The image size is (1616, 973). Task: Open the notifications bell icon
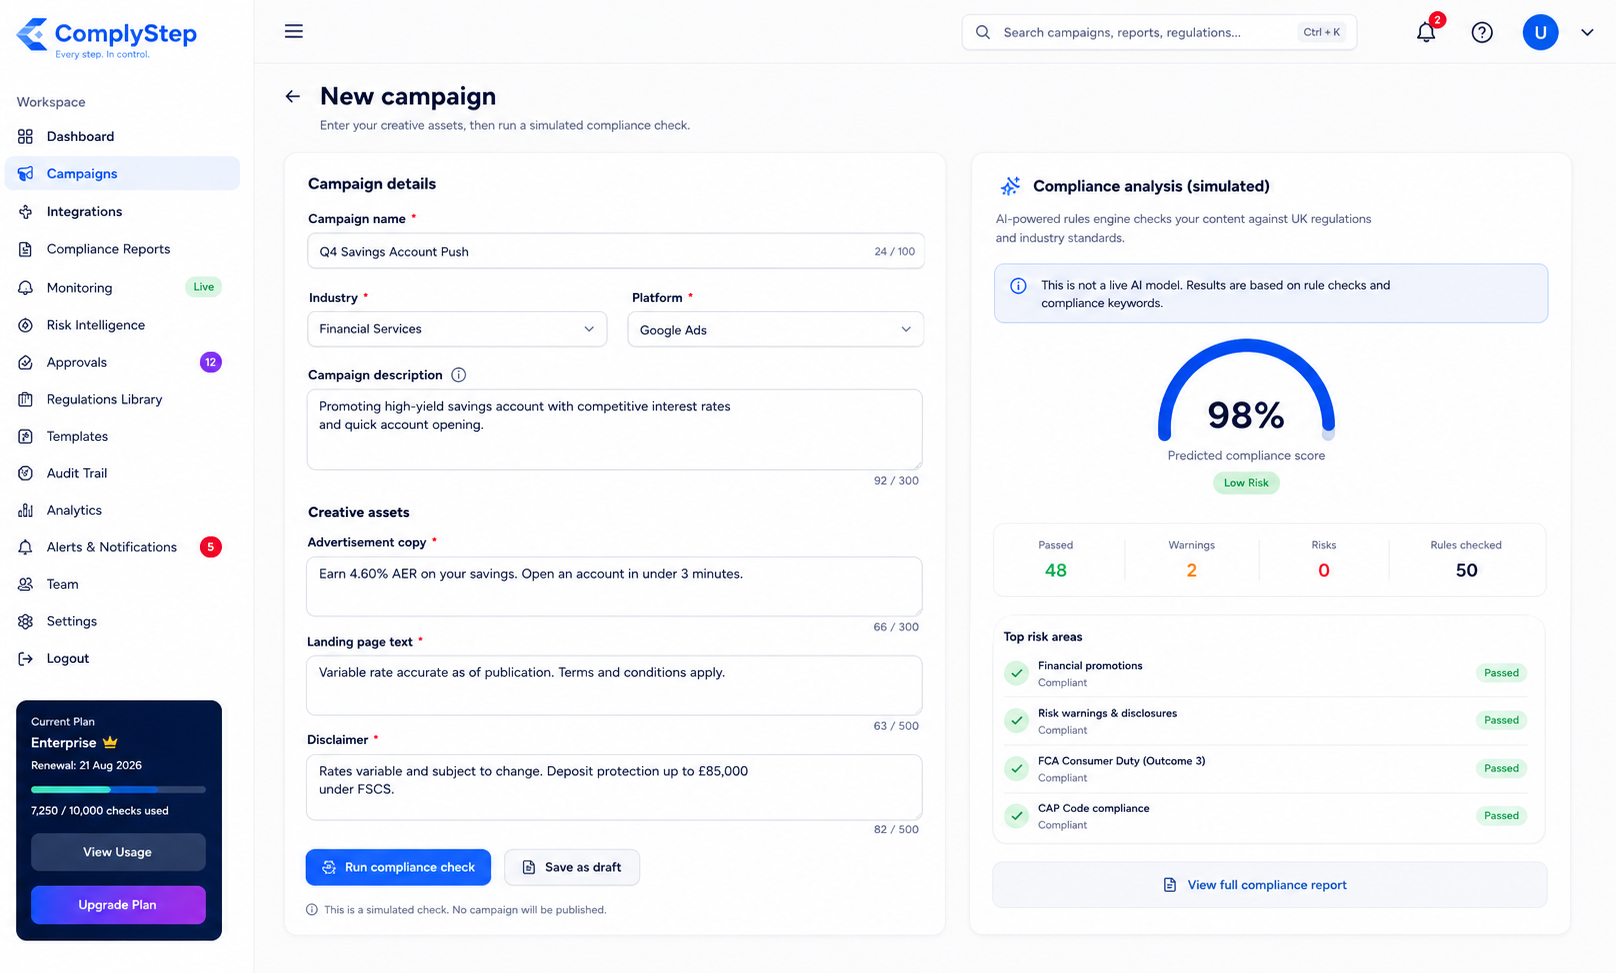(x=1426, y=32)
